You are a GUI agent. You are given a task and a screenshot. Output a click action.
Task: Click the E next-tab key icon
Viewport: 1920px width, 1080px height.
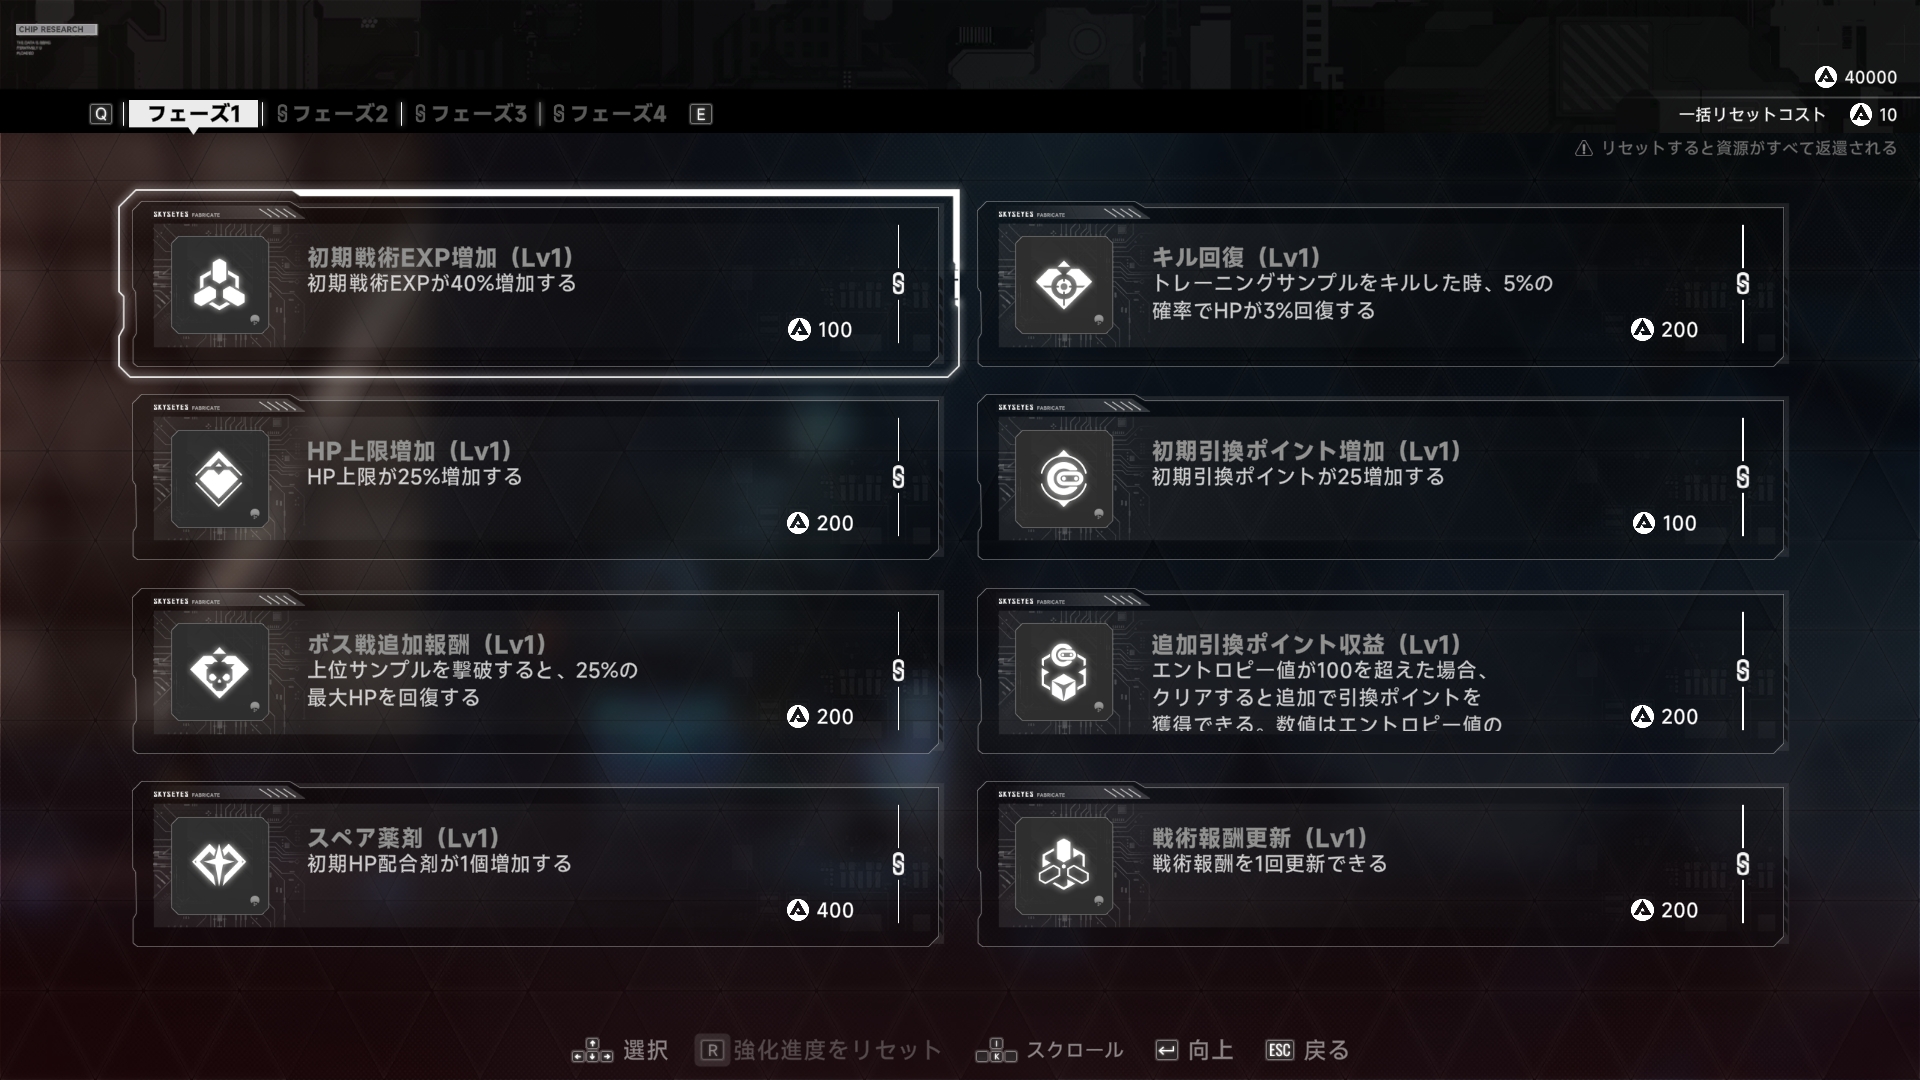(701, 114)
